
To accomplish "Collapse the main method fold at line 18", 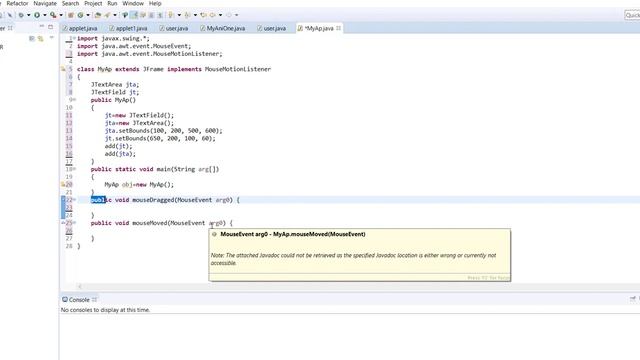I will [74, 169].
